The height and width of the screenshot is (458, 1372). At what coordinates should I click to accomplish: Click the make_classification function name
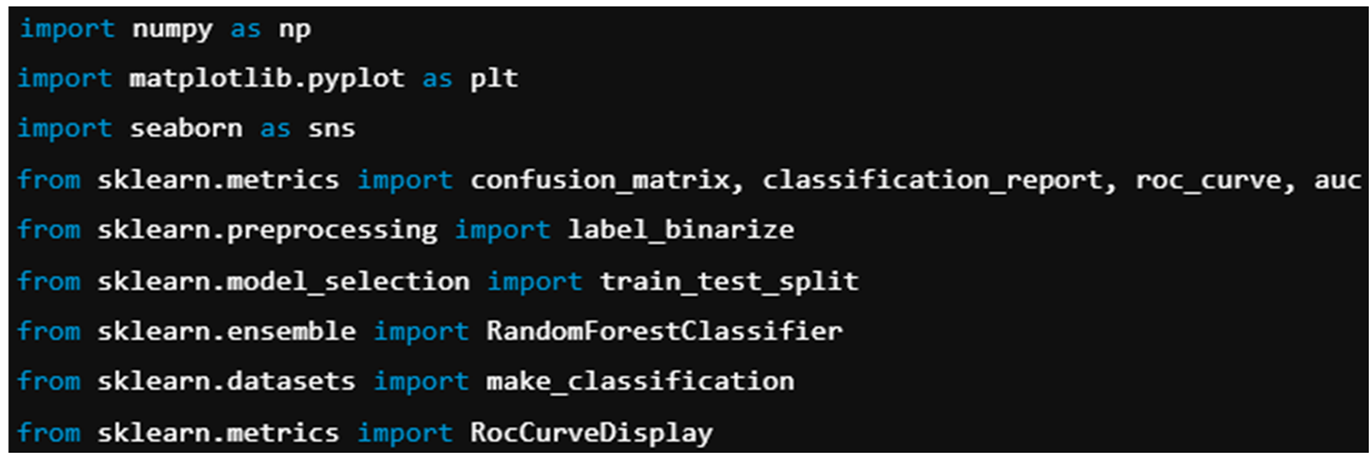640,382
